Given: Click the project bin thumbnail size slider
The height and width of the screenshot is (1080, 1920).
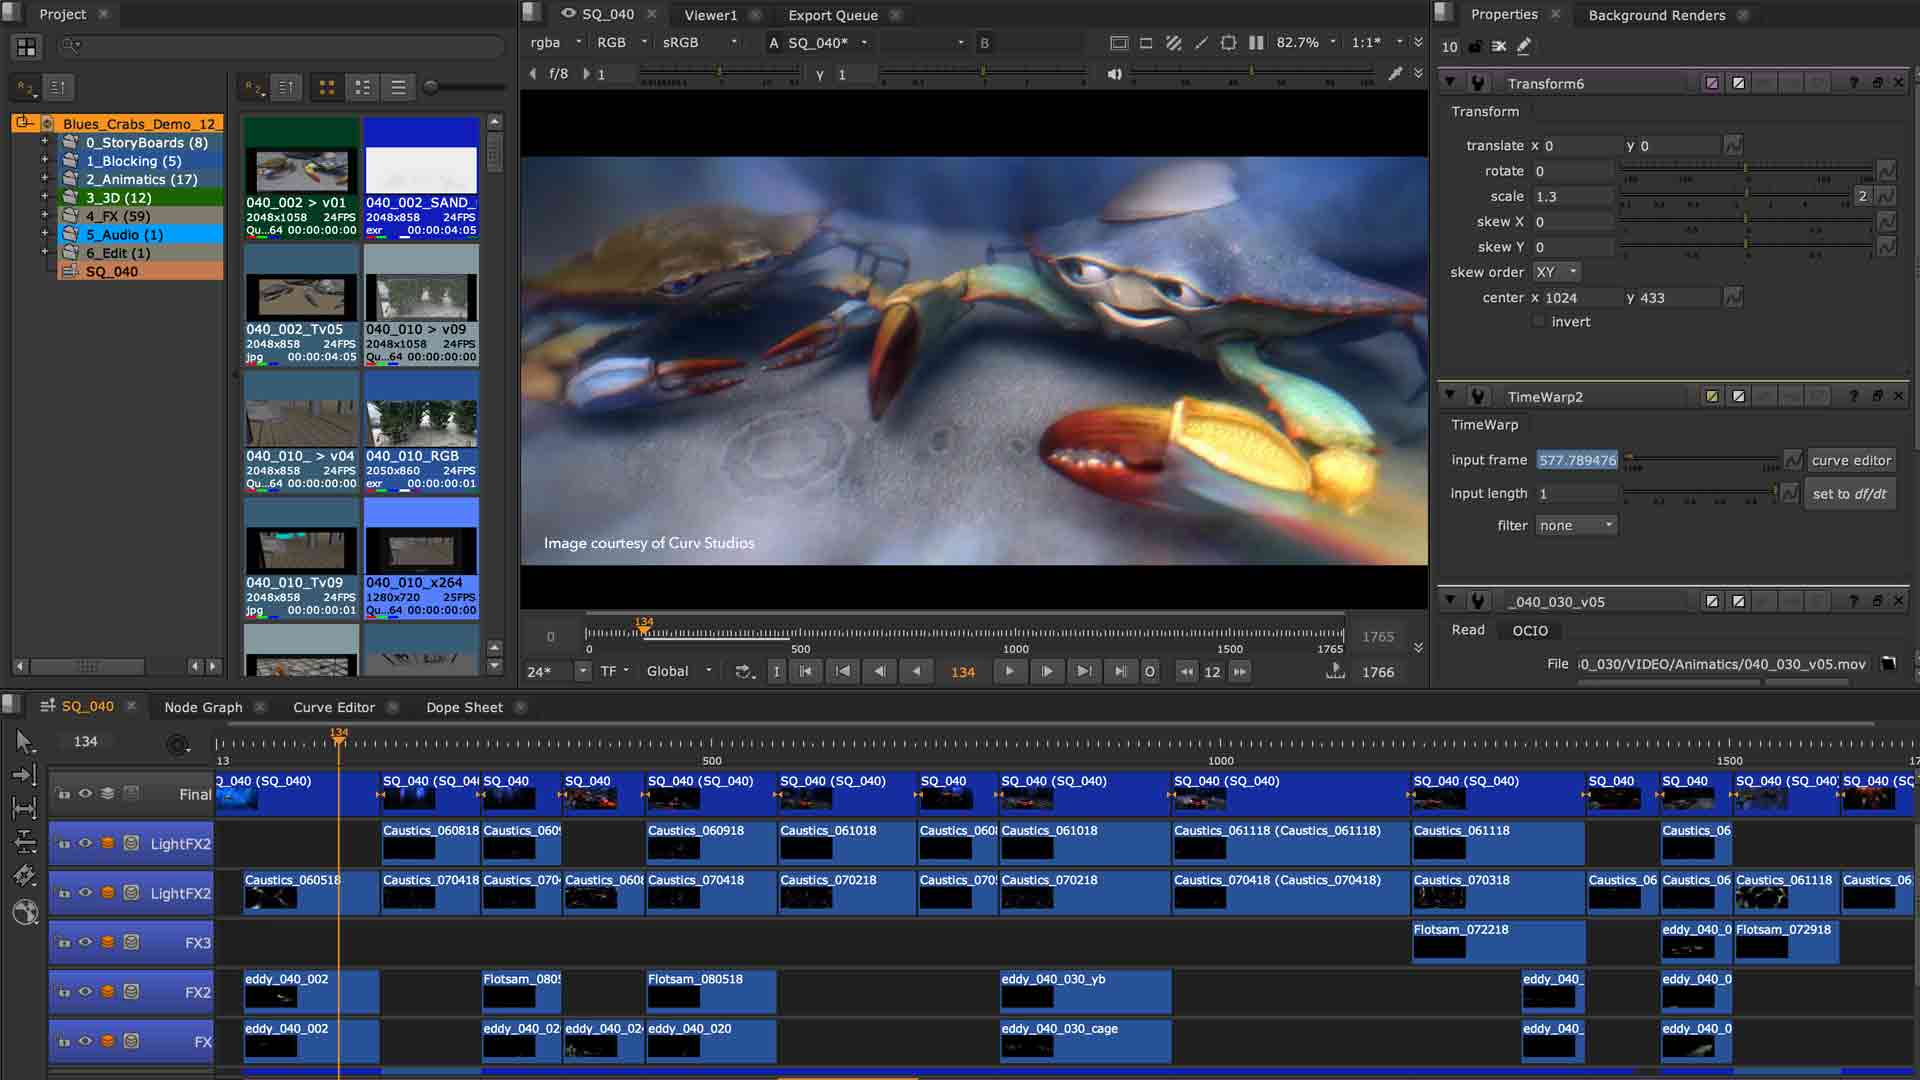Looking at the screenshot, I should [x=431, y=87].
